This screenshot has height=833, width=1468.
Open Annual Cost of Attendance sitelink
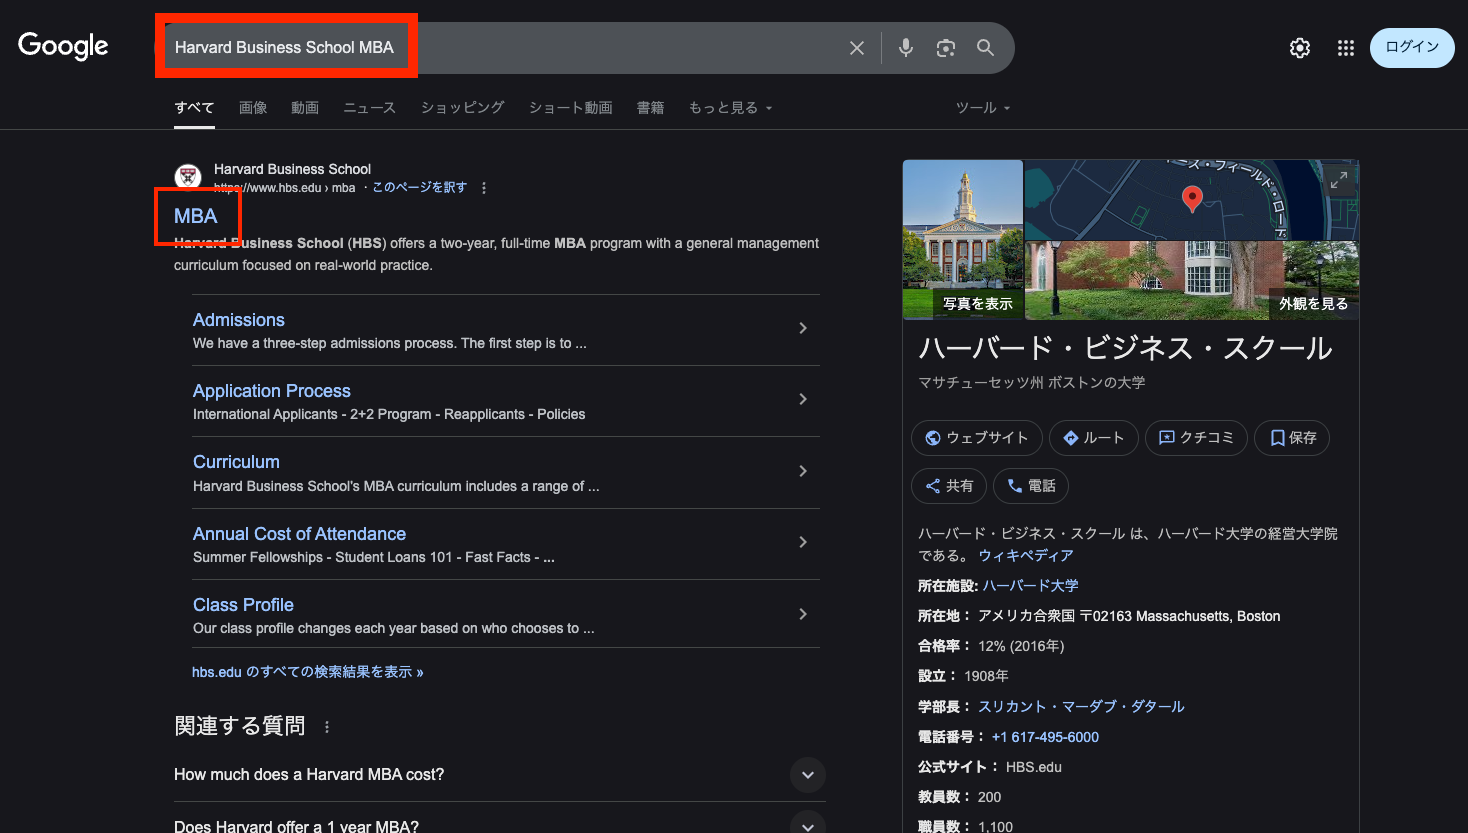tap(299, 534)
